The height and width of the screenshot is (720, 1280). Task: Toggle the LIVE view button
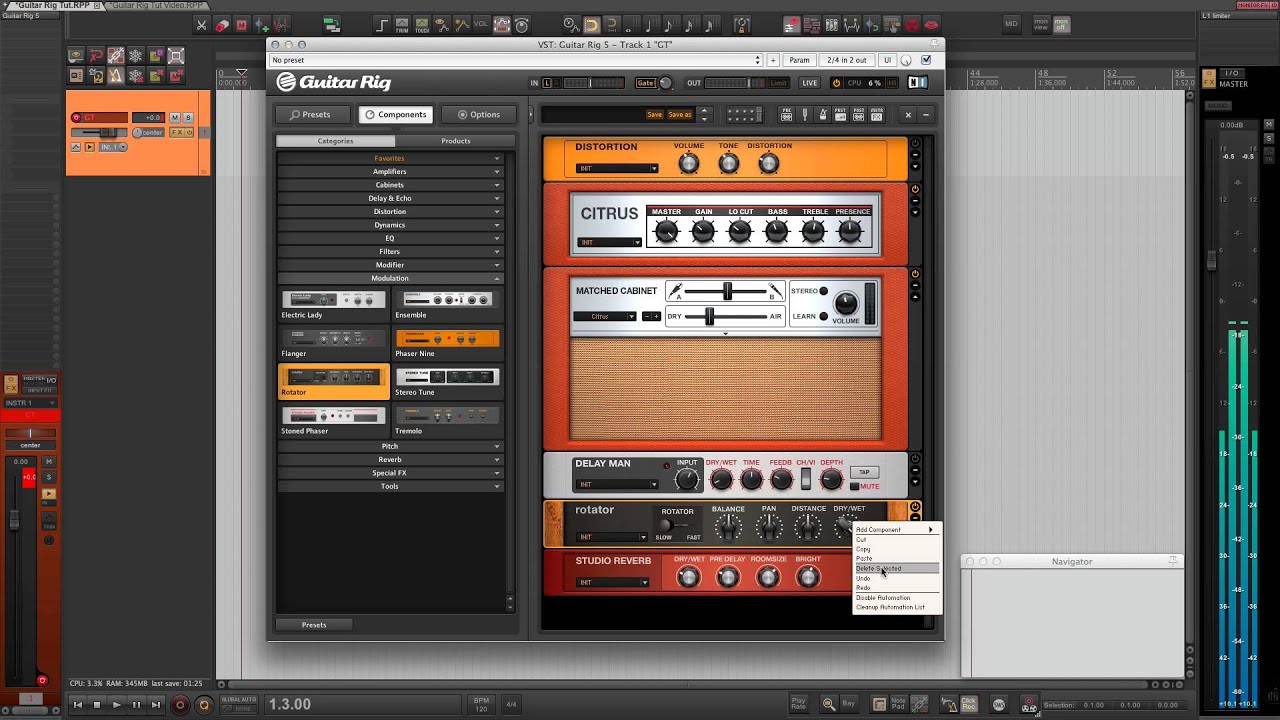pyautogui.click(x=810, y=83)
